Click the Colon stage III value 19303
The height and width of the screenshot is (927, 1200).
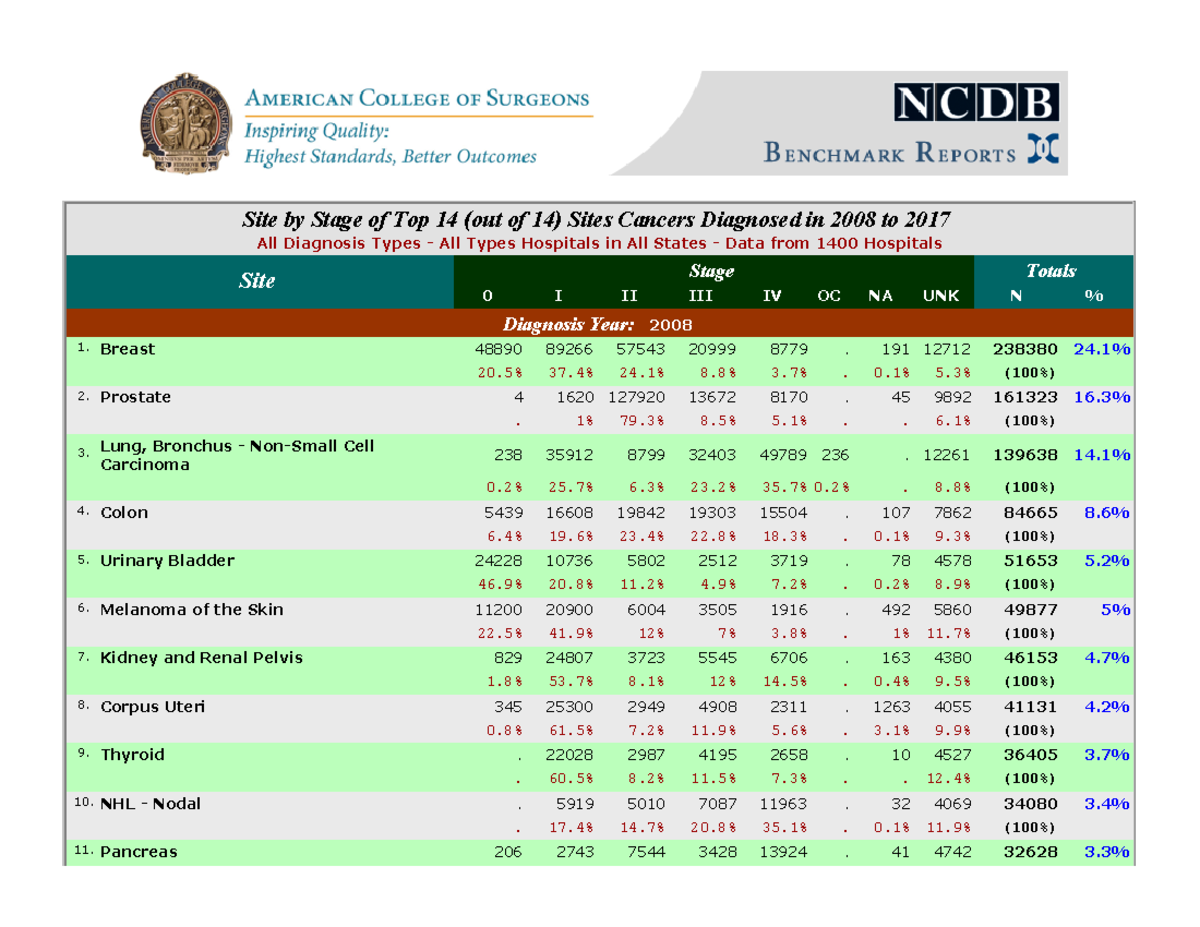coord(712,513)
